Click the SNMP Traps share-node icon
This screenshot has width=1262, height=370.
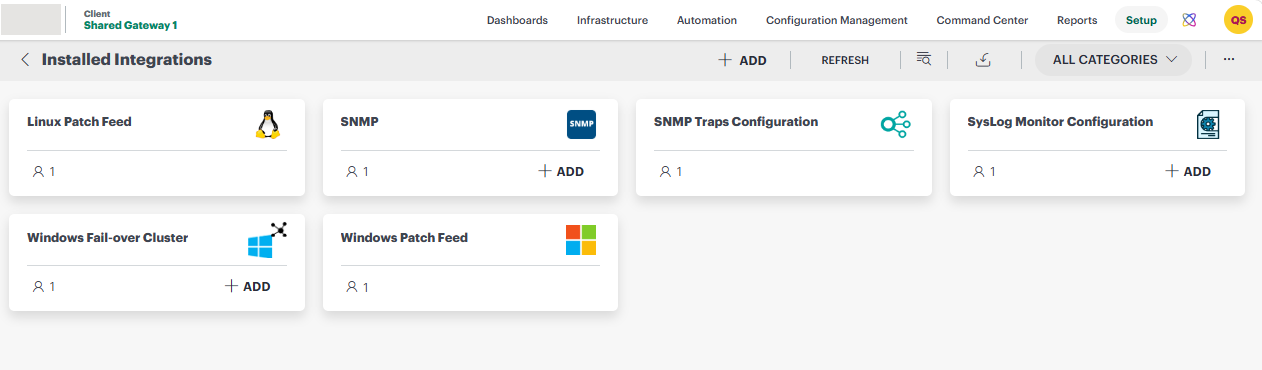click(x=895, y=125)
